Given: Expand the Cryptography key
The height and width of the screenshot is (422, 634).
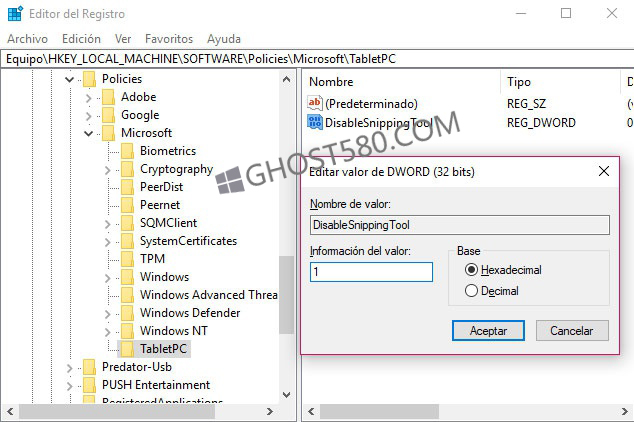Looking at the screenshot, I should 108,170.
